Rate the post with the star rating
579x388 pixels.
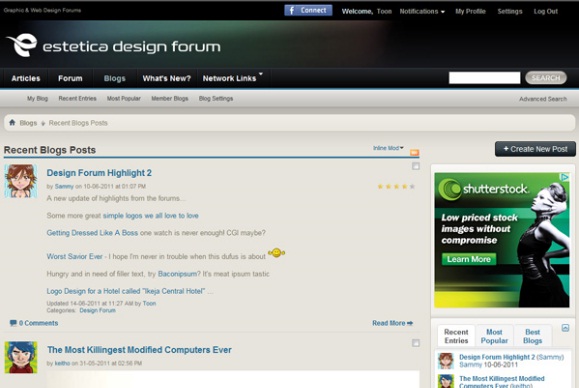tap(396, 186)
